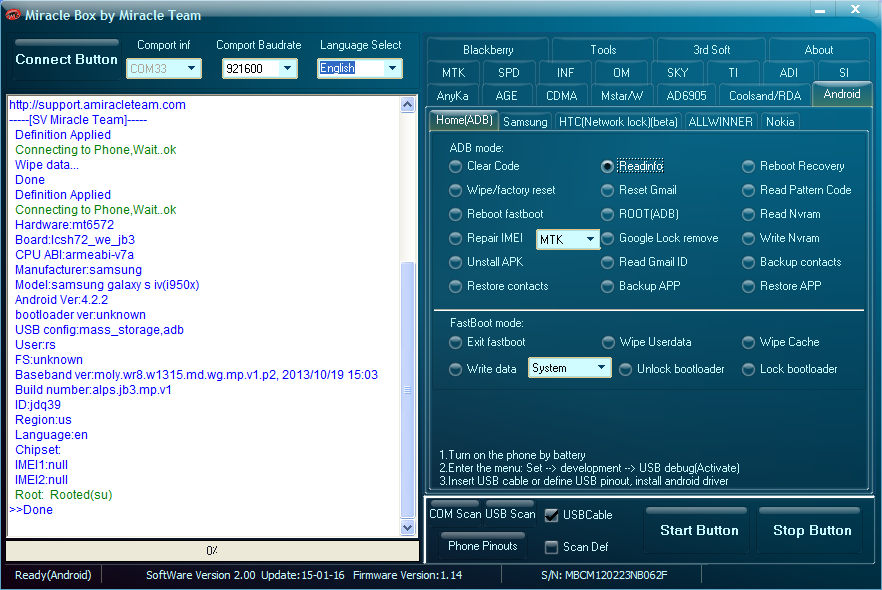Image resolution: width=882 pixels, height=590 pixels.
Task: Switch to the AnyKa tab
Action: (452, 96)
